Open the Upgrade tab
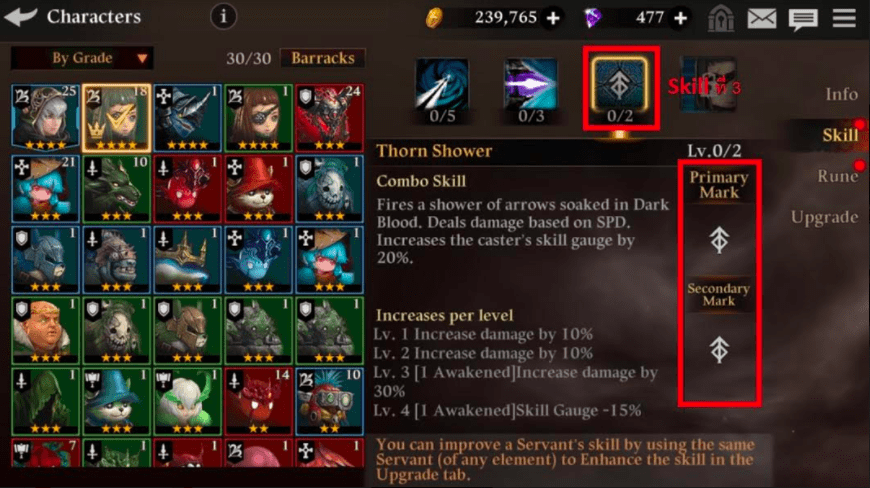 click(x=825, y=217)
